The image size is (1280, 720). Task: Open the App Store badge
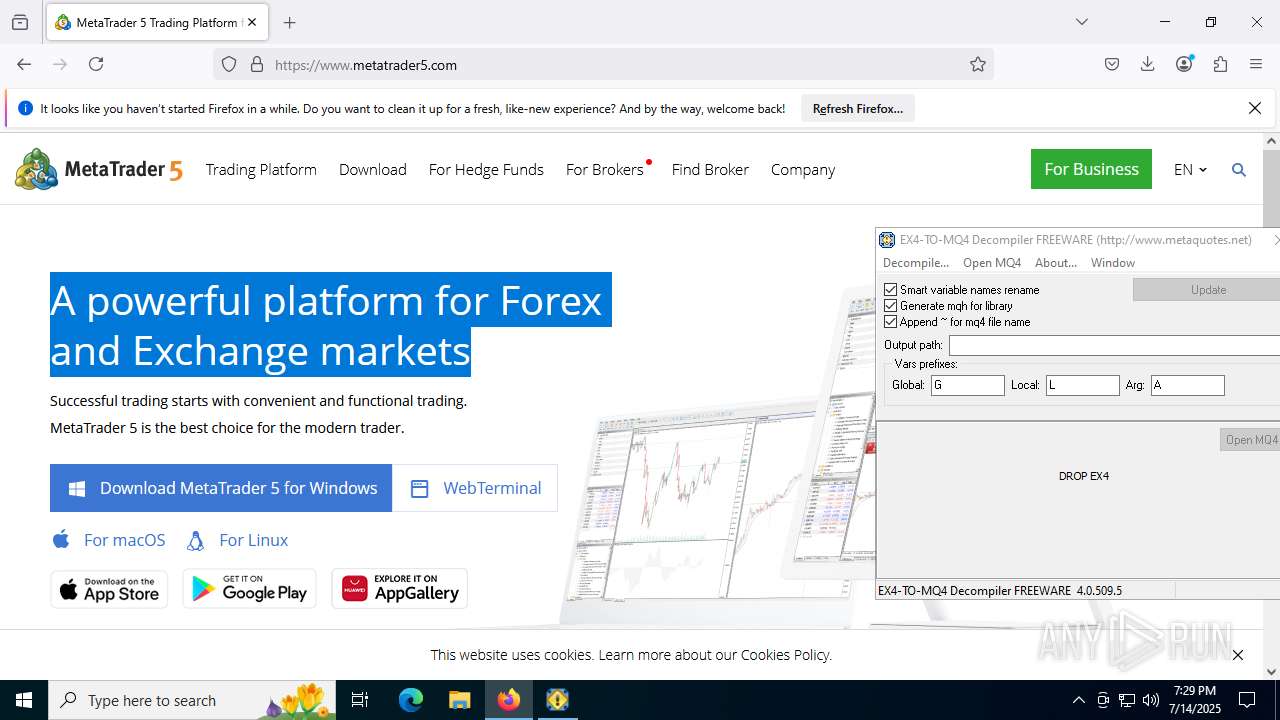pos(109,589)
